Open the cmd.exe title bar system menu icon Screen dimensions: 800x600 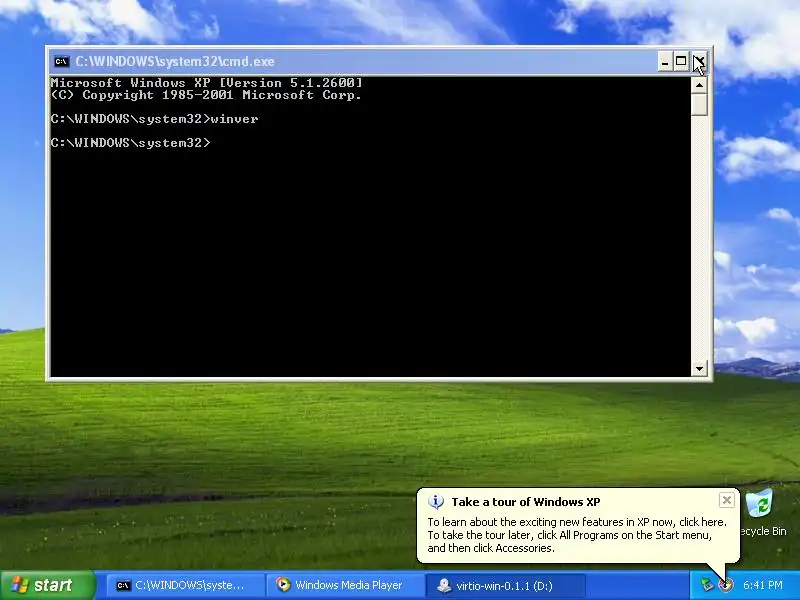click(61, 62)
